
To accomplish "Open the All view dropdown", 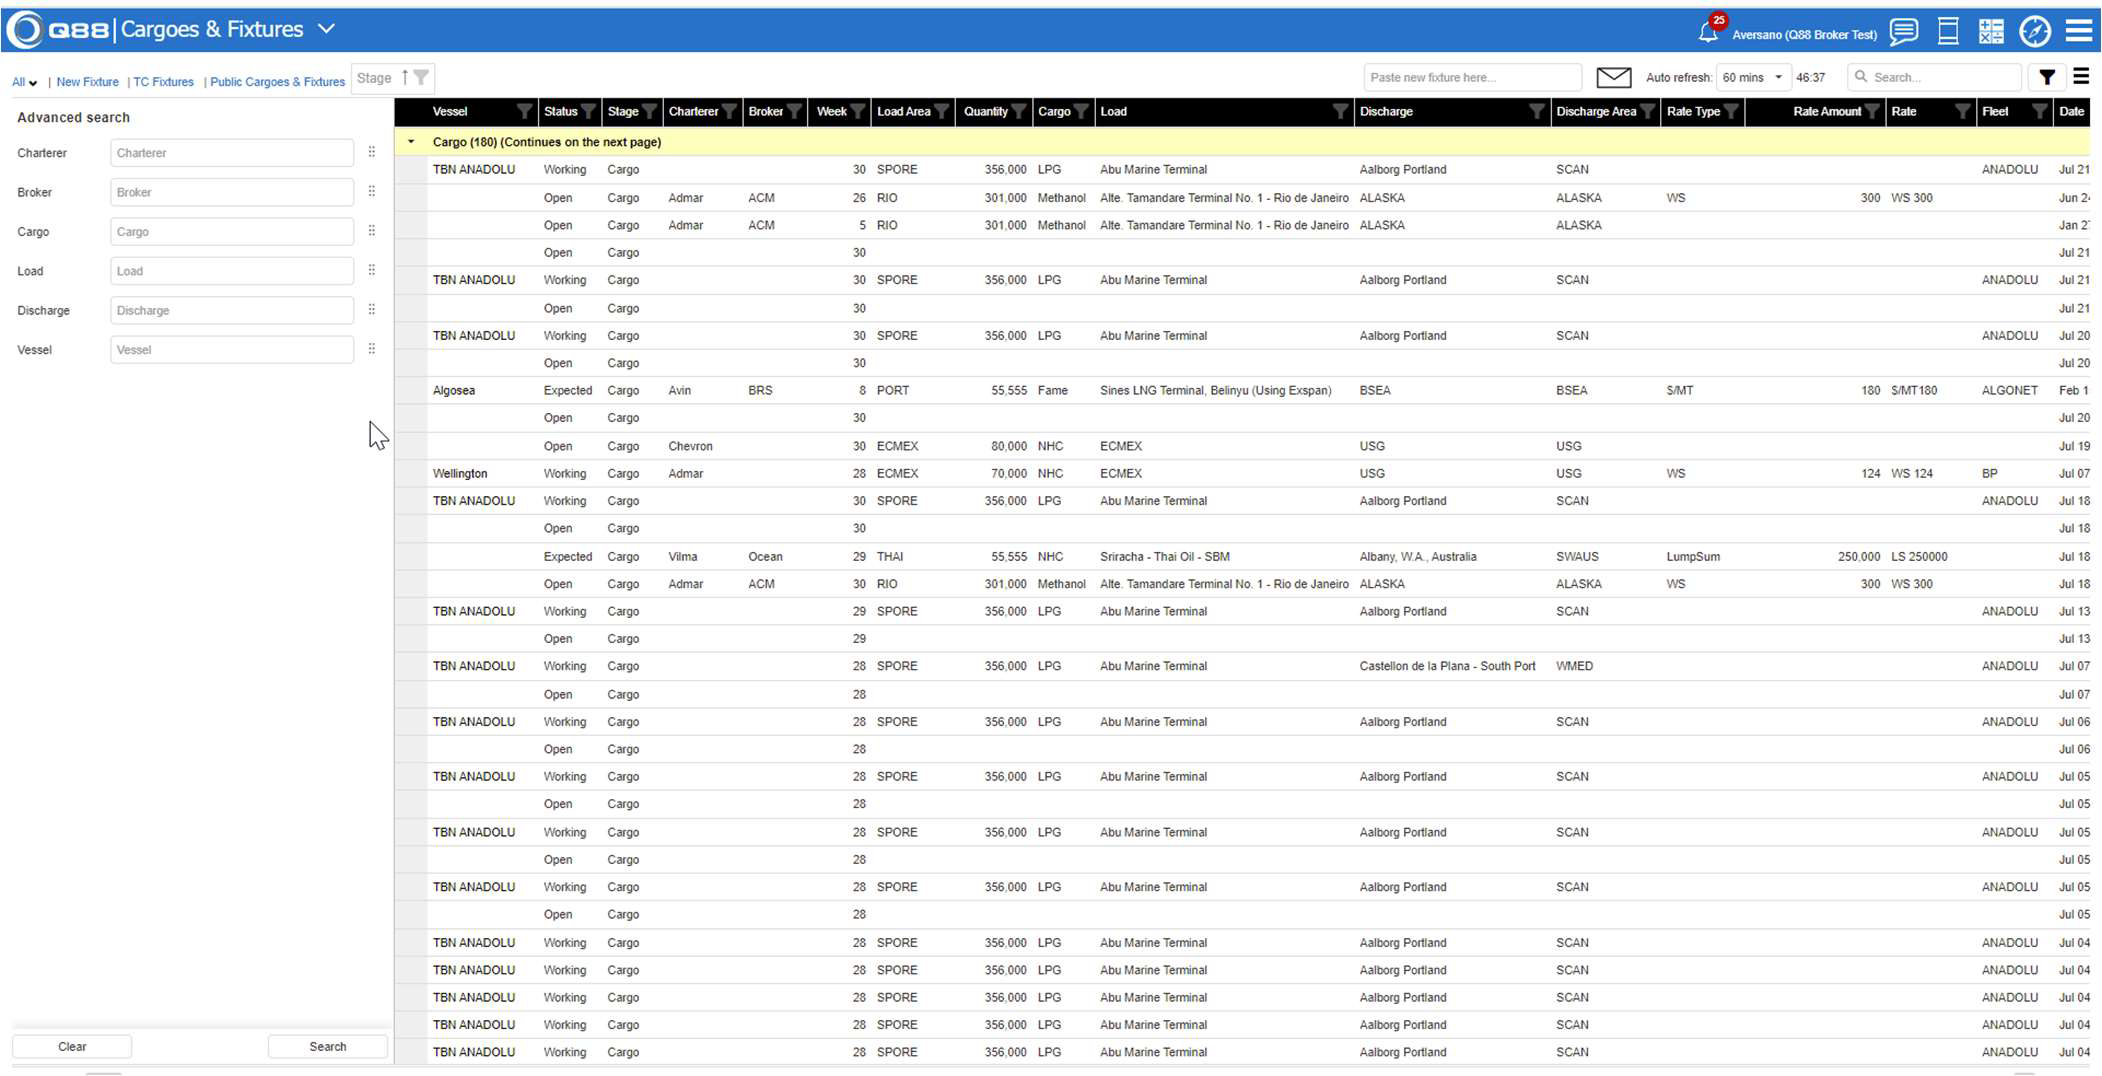I will [x=24, y=82].
